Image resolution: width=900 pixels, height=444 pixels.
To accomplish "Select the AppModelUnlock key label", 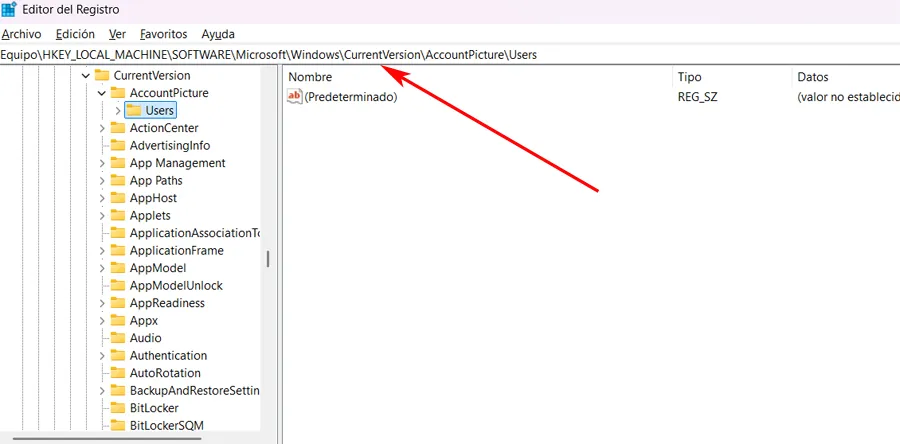I will tap(176, 286).
